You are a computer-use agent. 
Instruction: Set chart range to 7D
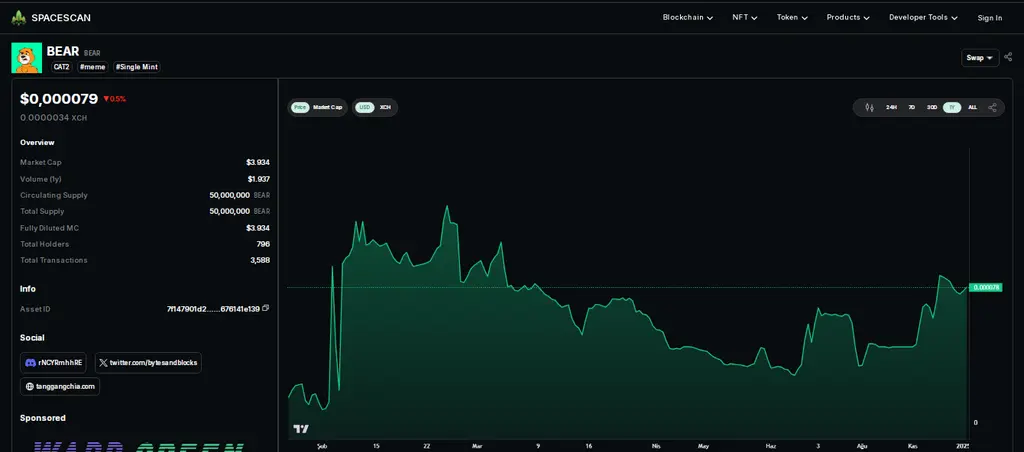(x=912, y=107)
